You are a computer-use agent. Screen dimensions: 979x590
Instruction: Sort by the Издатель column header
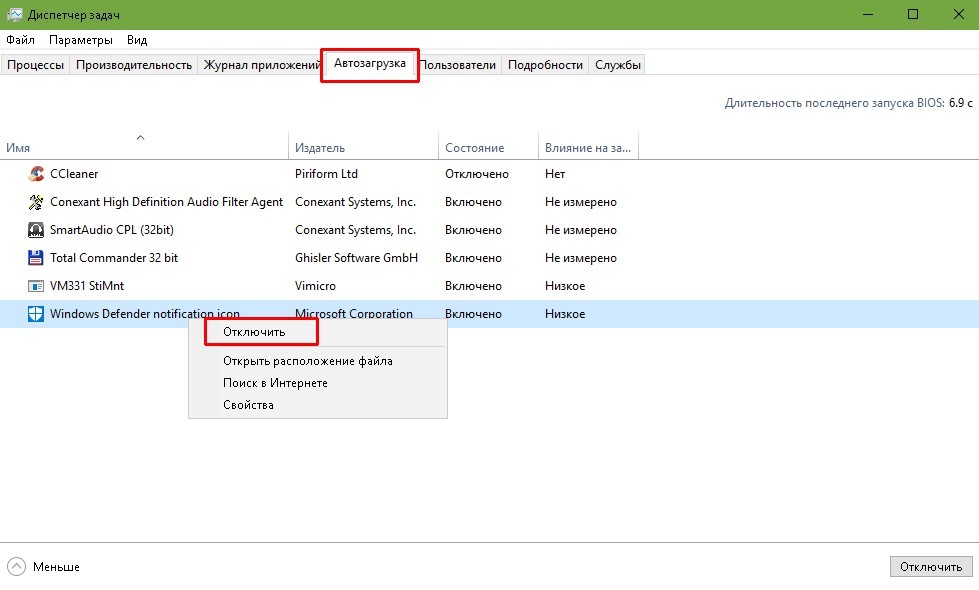pos(363,147)
